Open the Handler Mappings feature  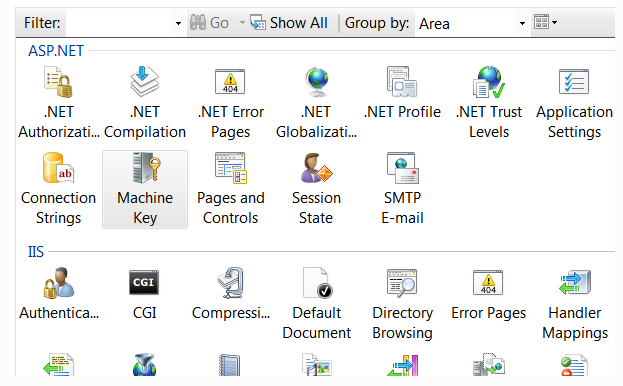pyautogui.click(x=575, y=304)
